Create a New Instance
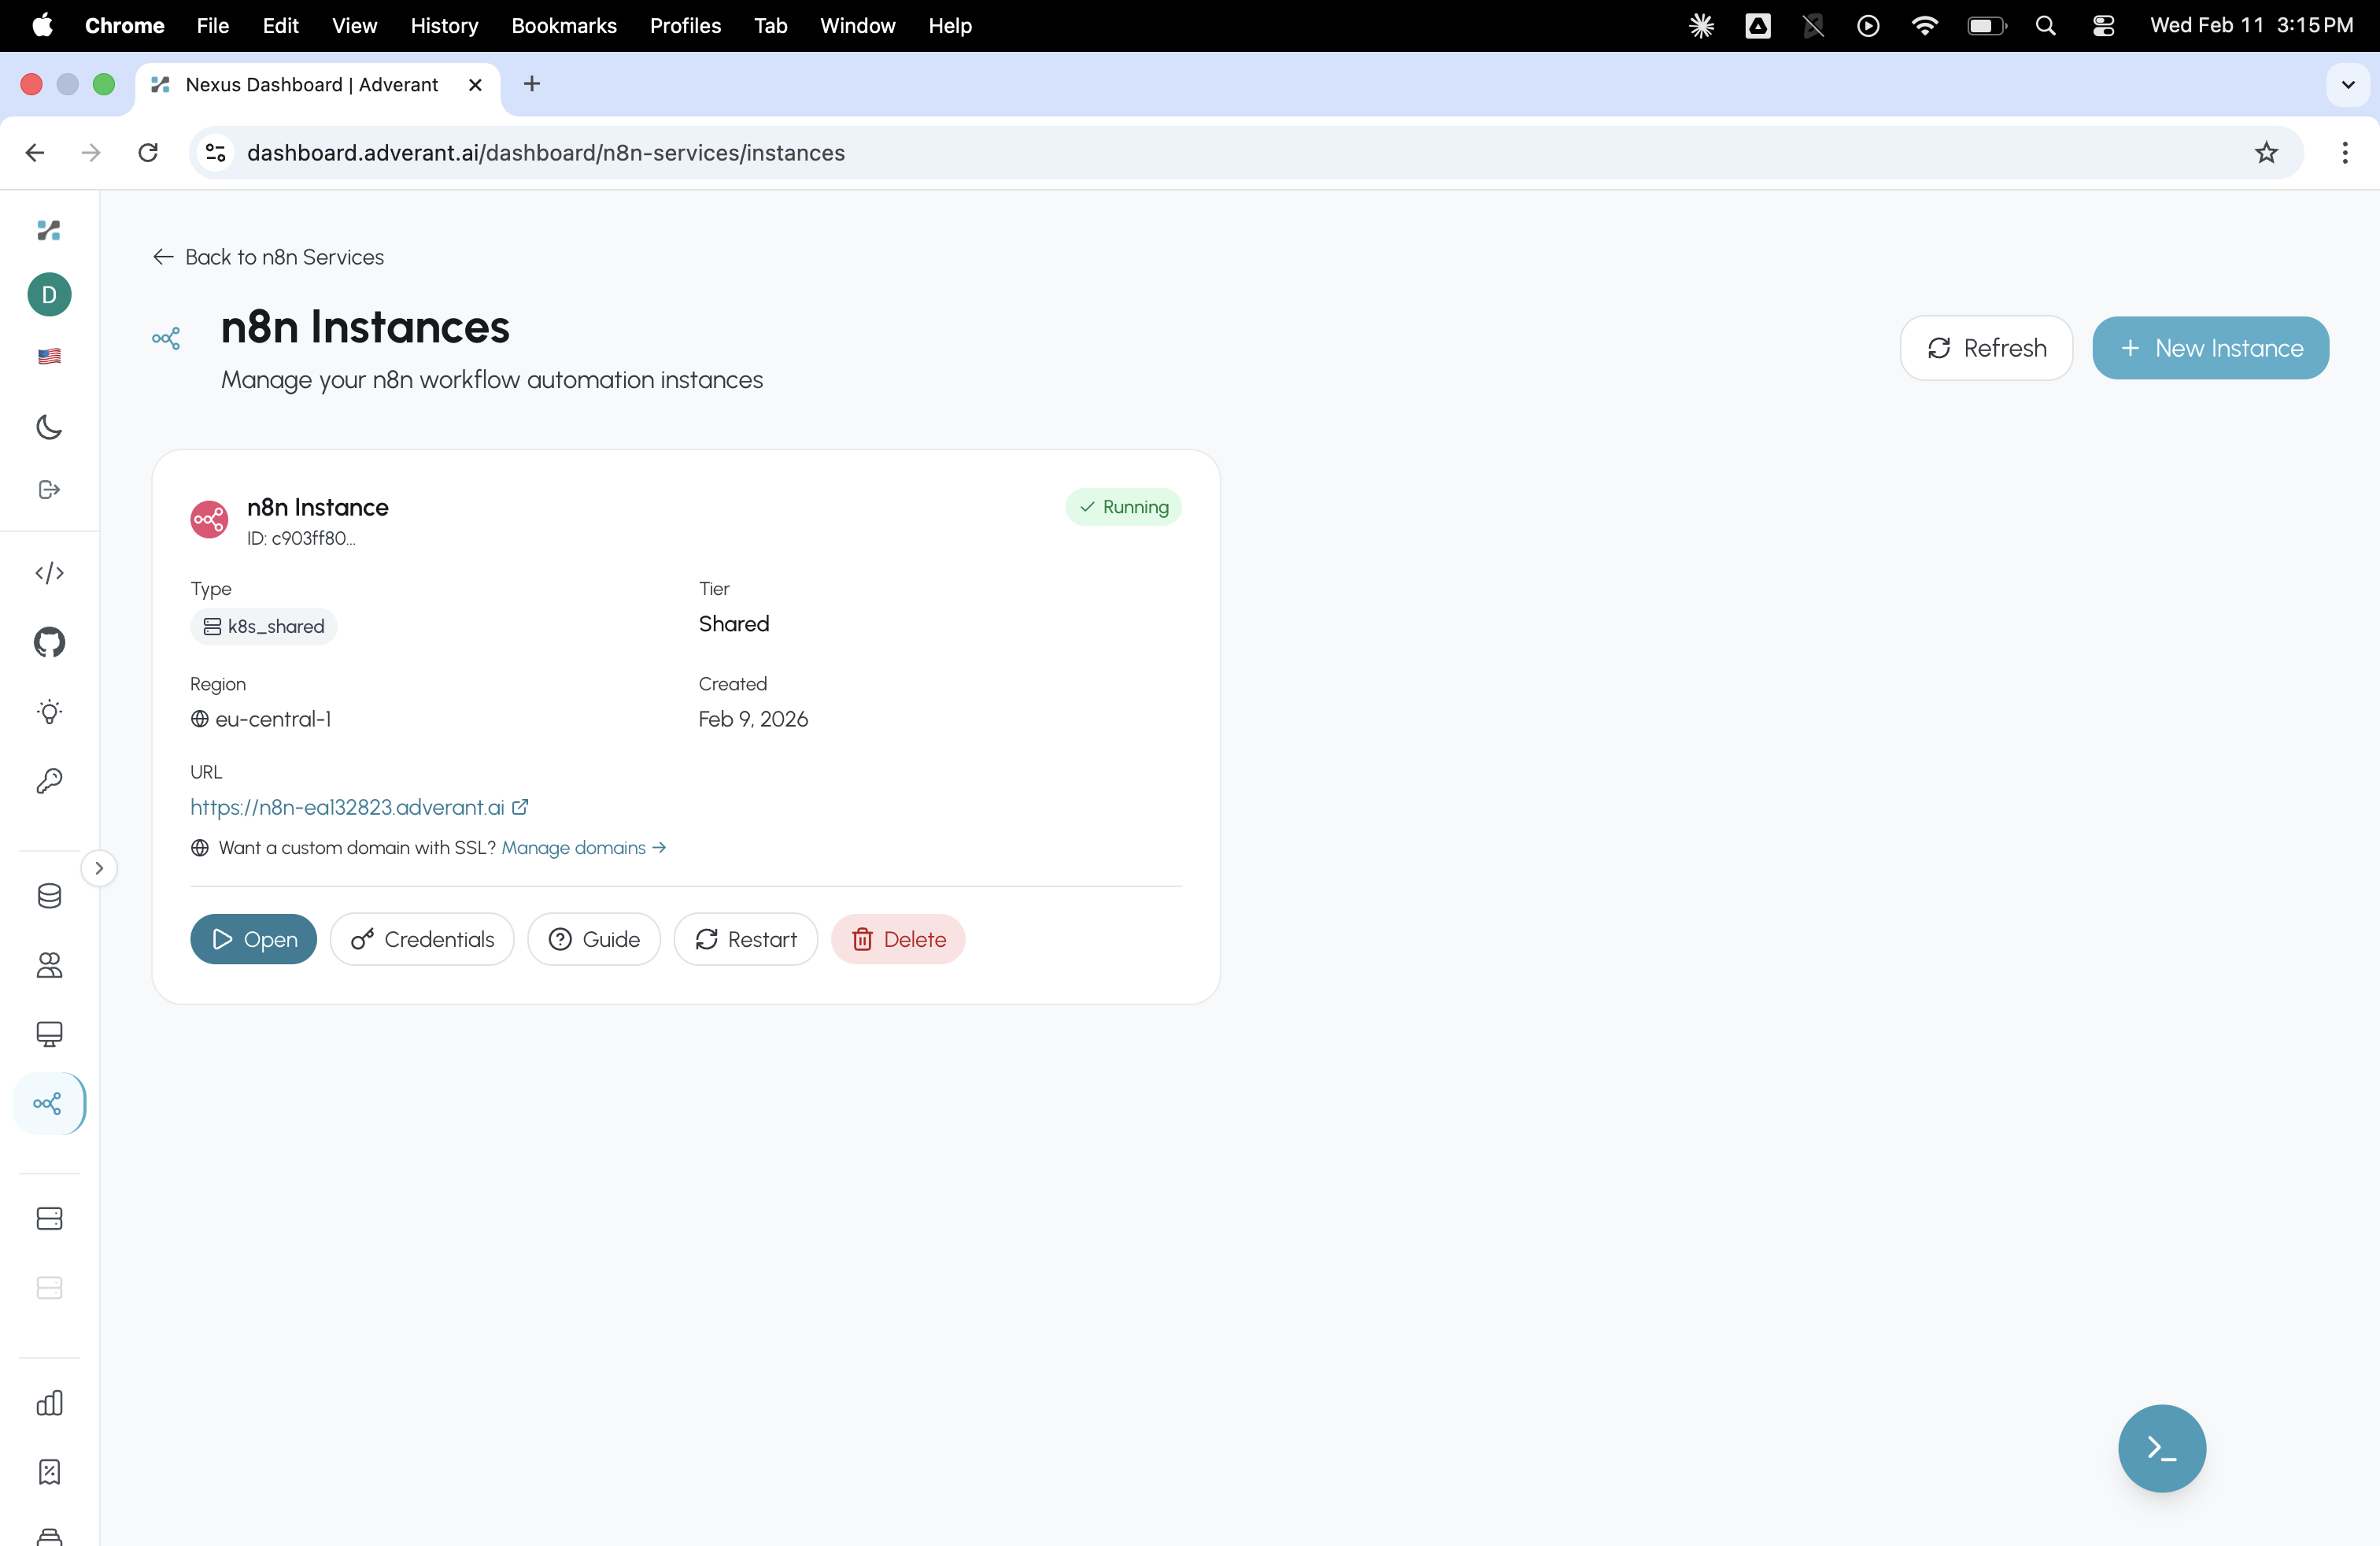 (2210, 348)
